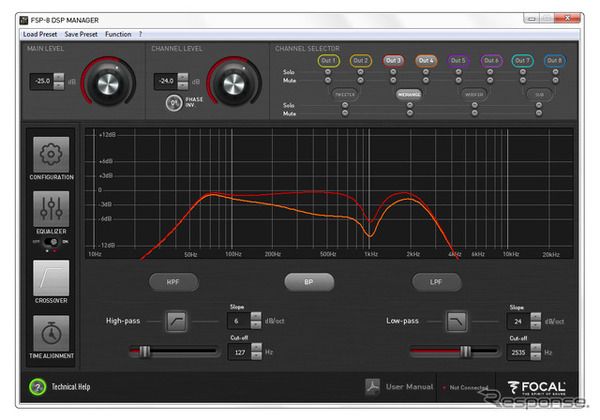Image resolution: width=600 pixels, height=420 pixels.
Task: Open the Load Preset menu
Action: tap(40, 34)
